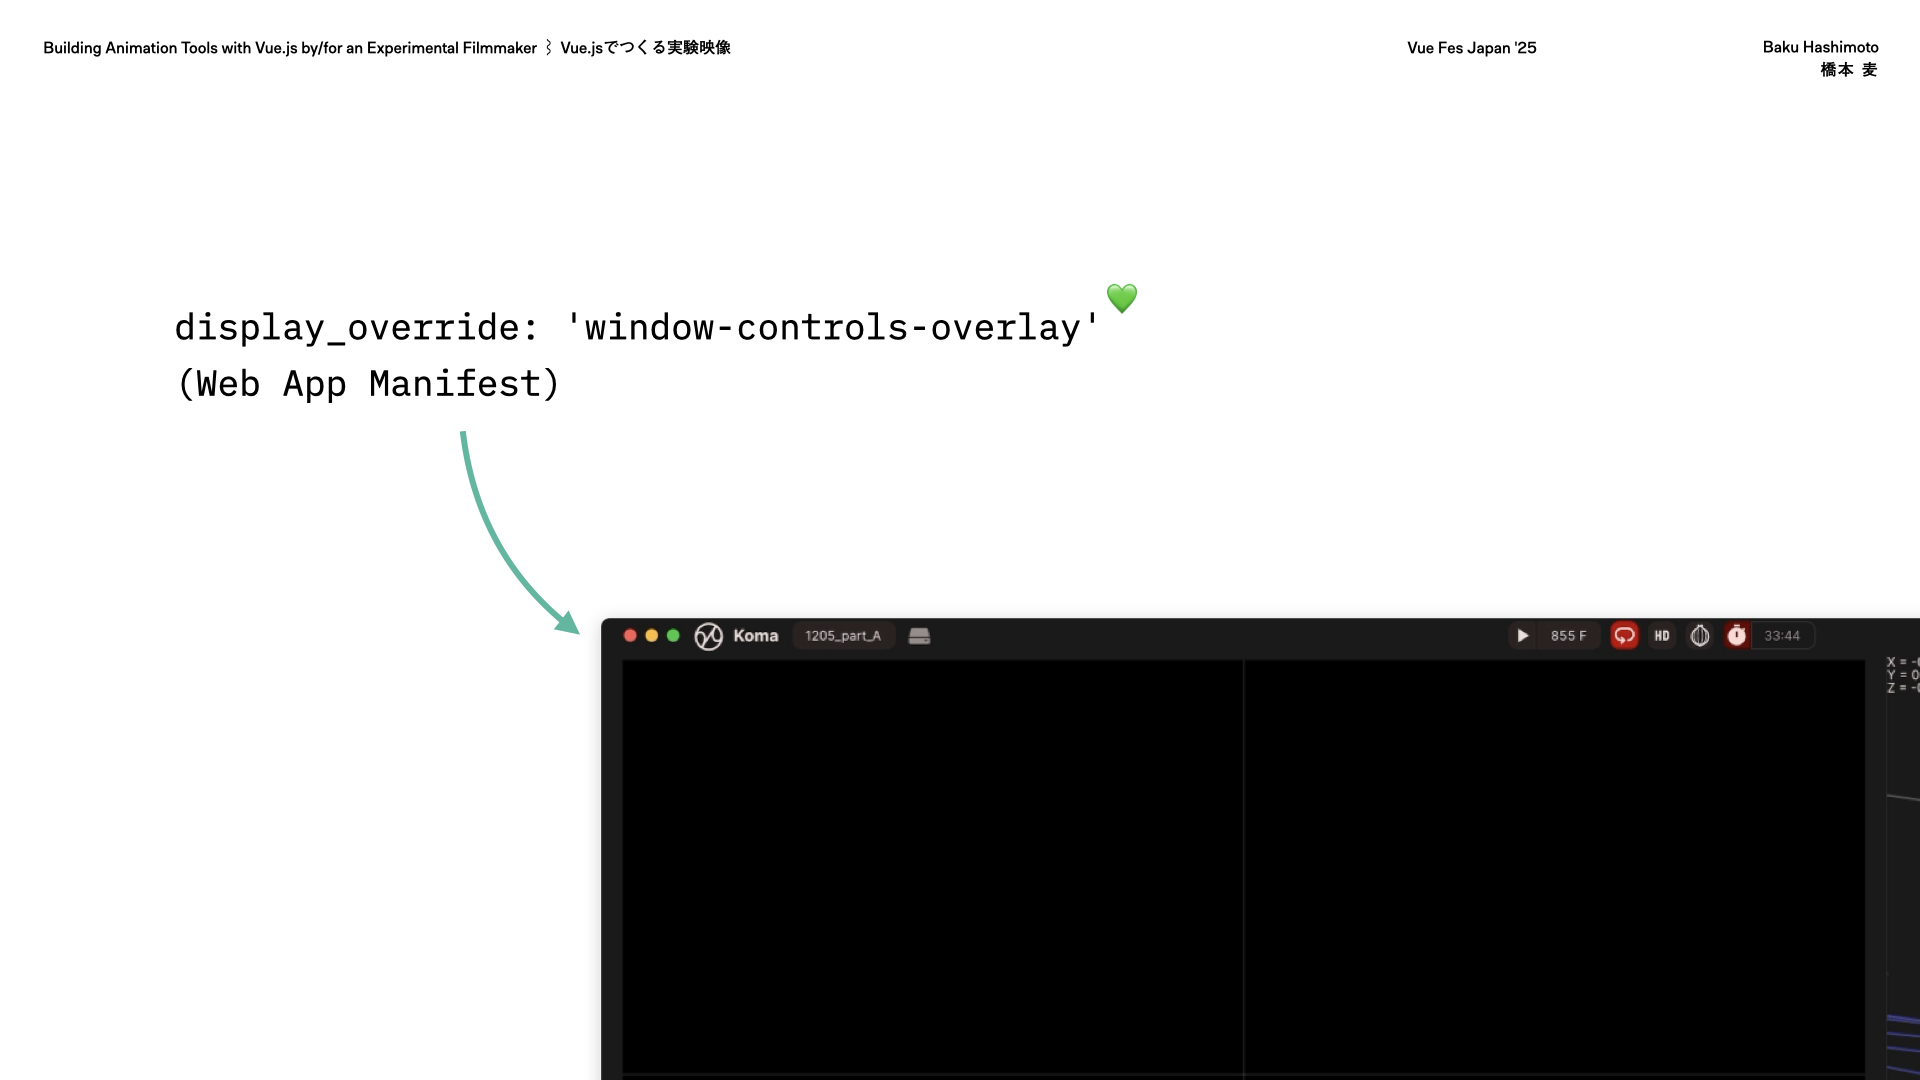The width and height of the screenshot is (1920, 1080).
Task: Click the XYZ coordinates readout
Action: point(1901,675)
